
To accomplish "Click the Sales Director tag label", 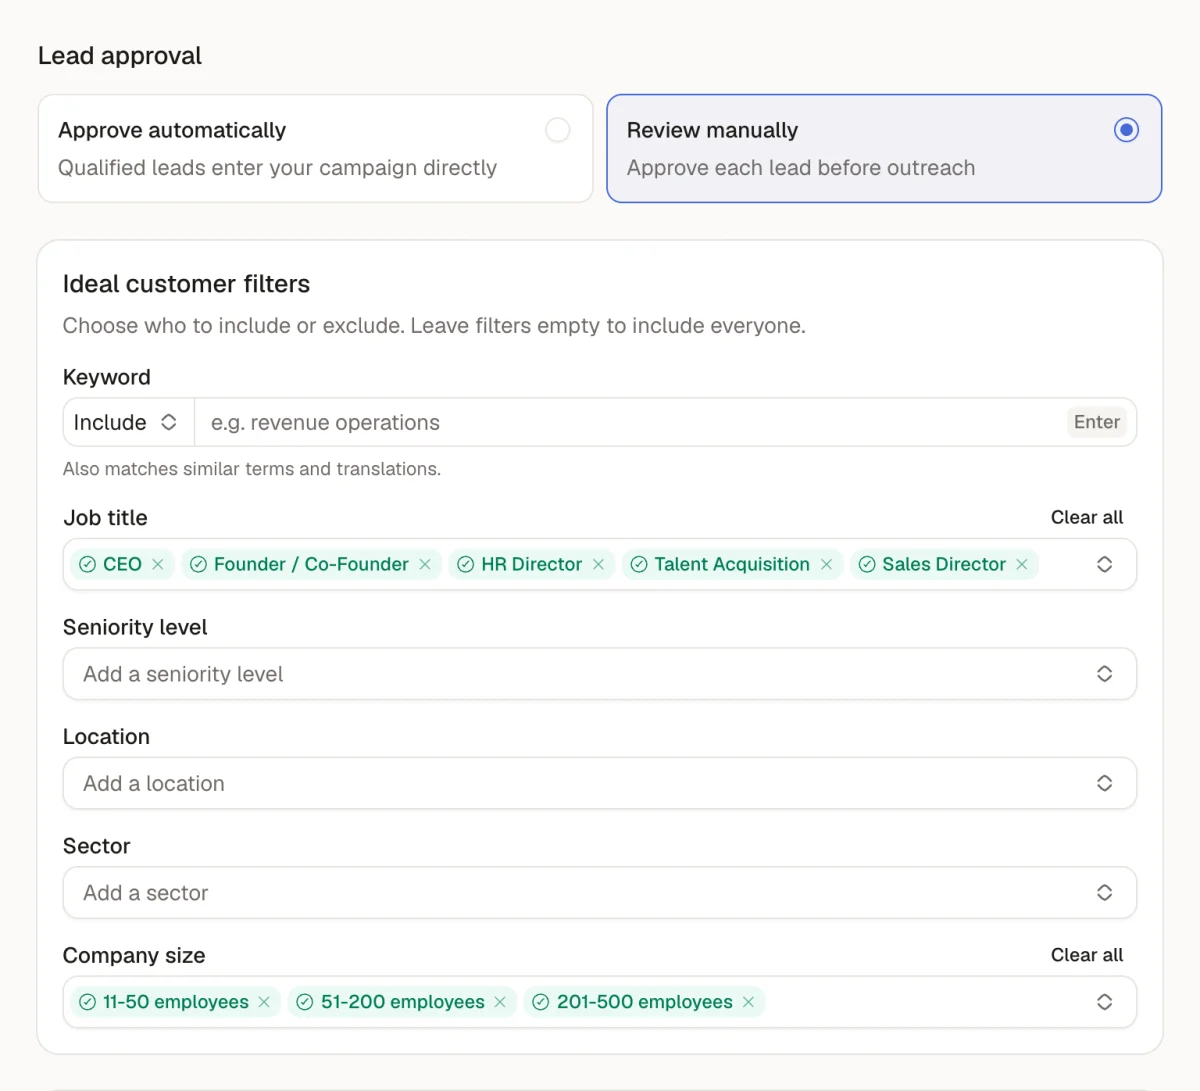I will [944, 564].
